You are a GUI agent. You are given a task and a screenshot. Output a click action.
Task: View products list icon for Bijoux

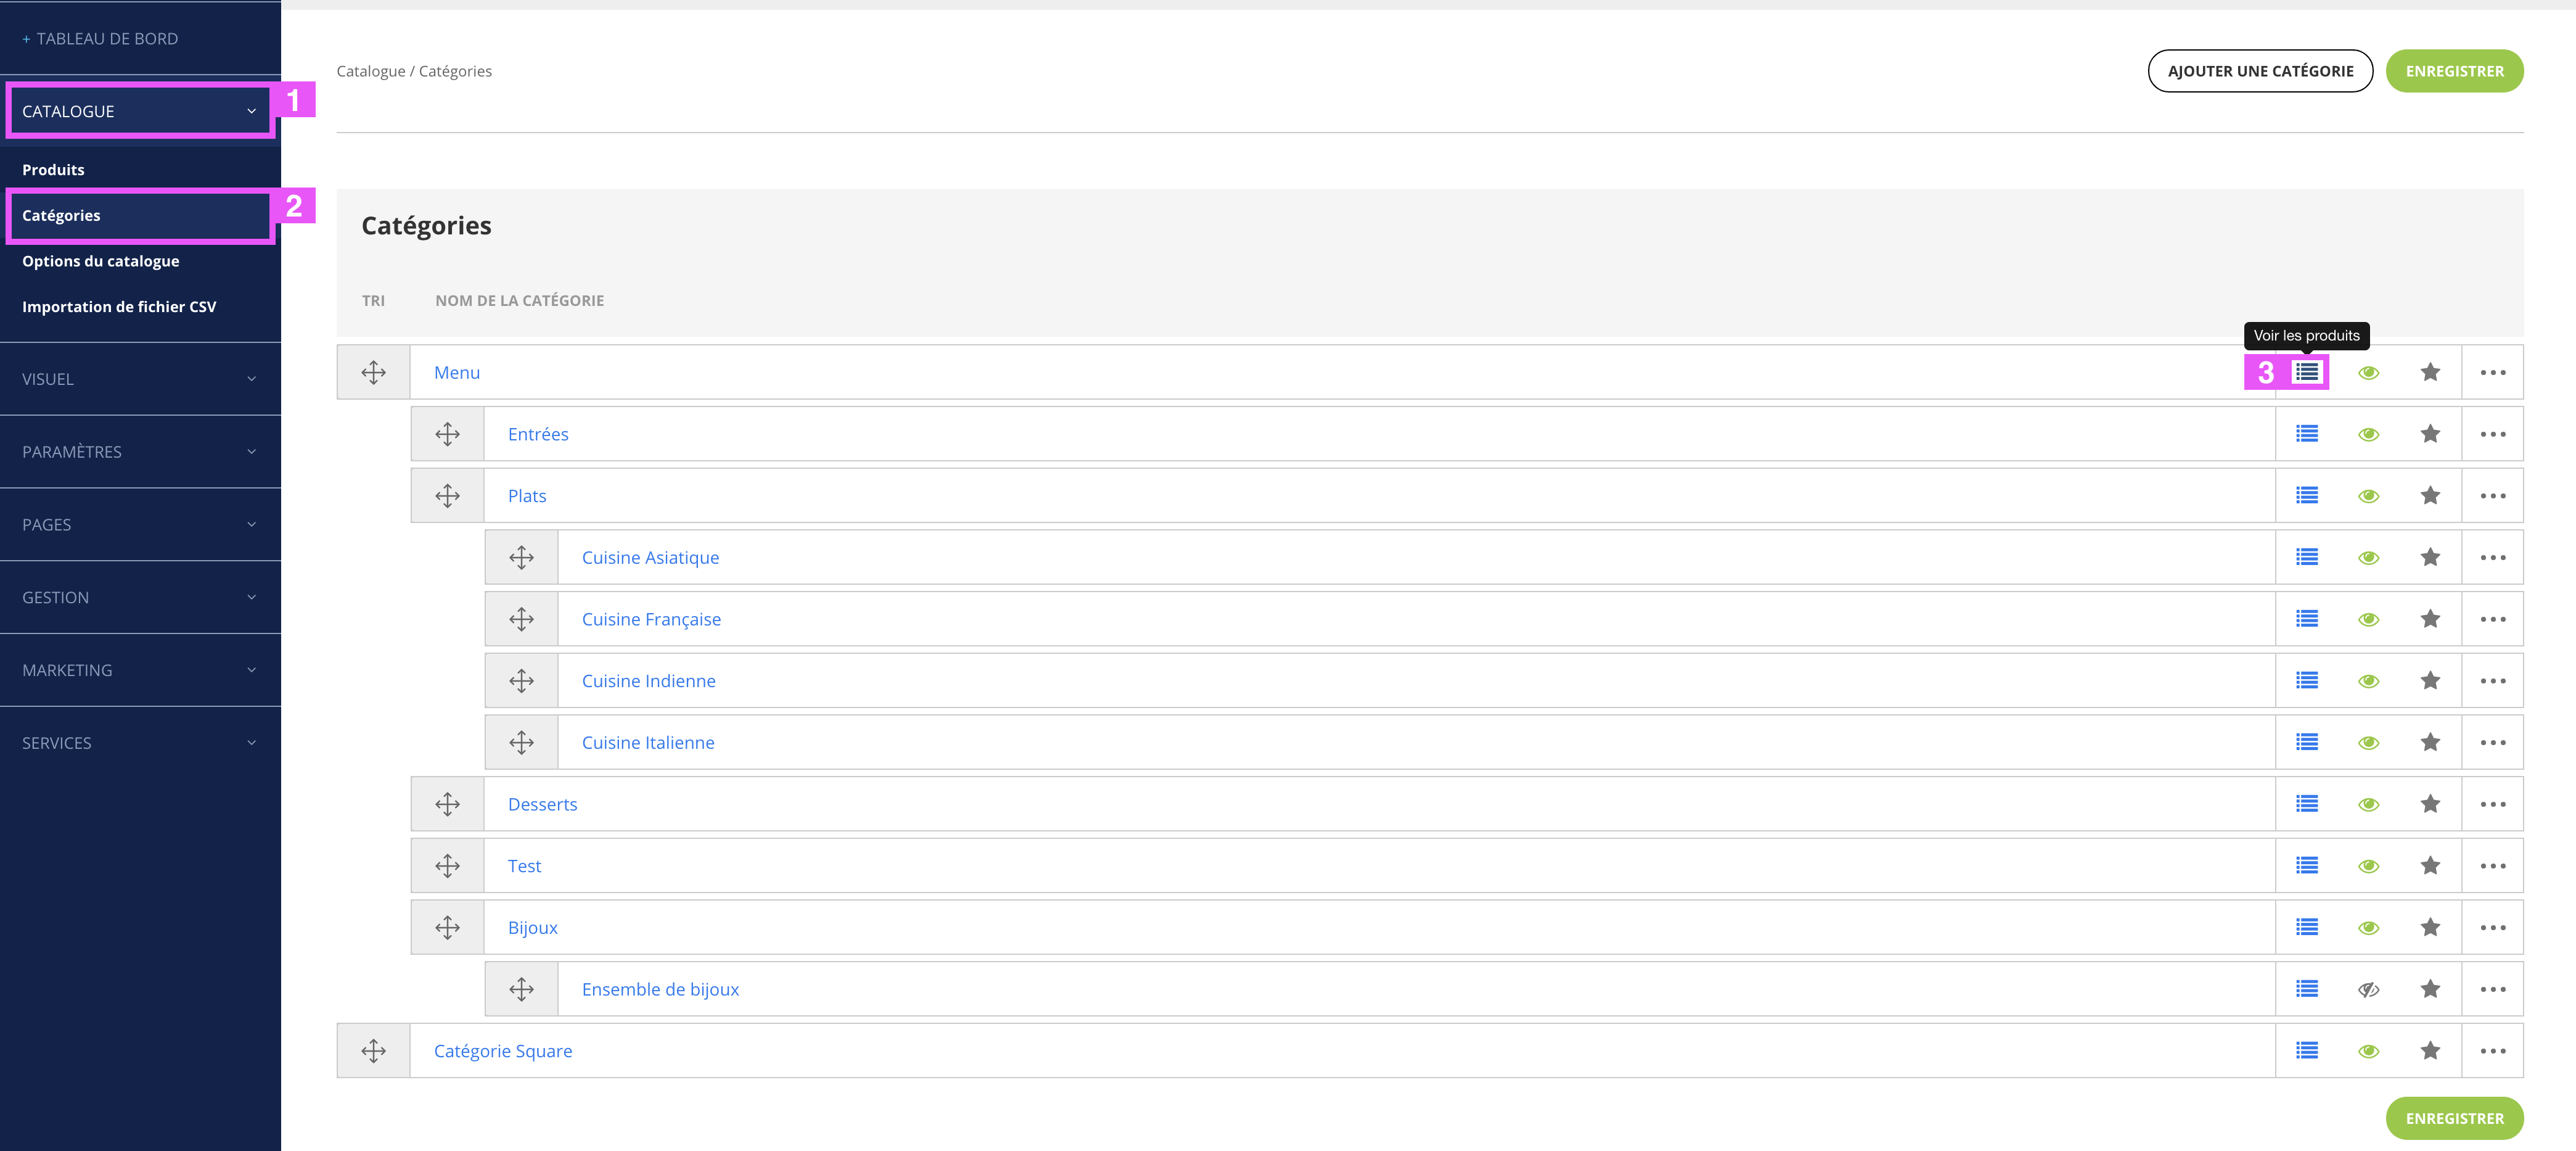[2306, 927]
